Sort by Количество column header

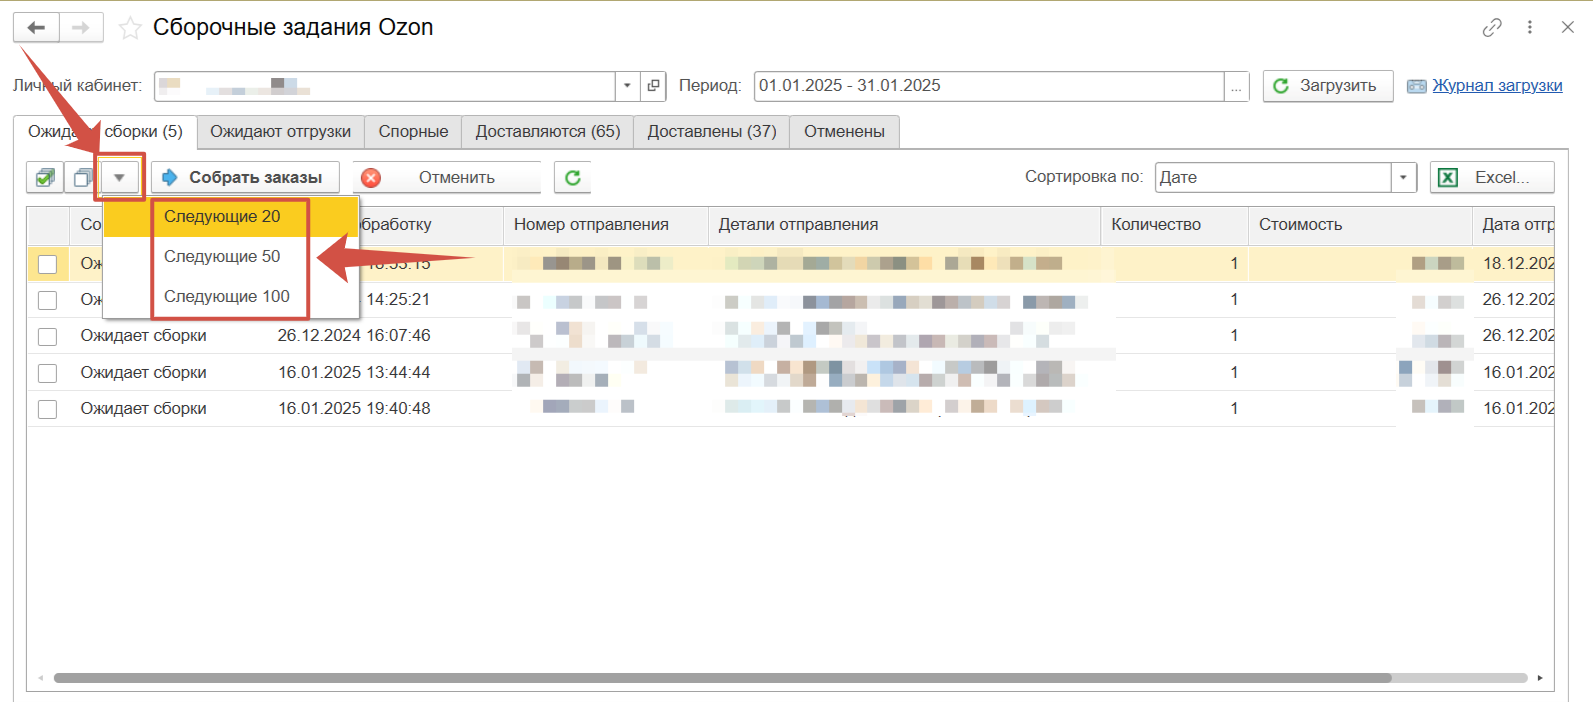pos(1174,225)
